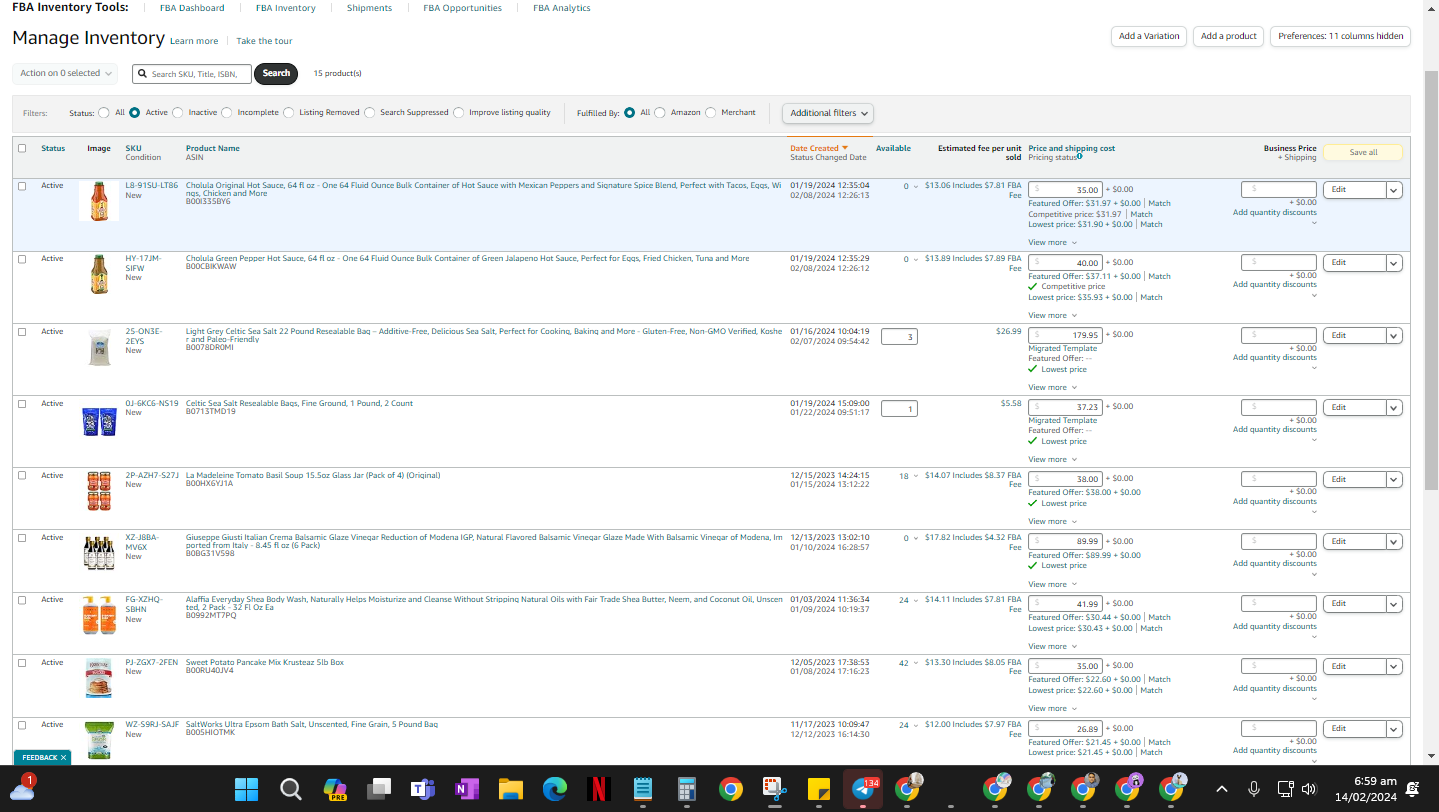1439x812 pixels.
Task: Click the Add a Variation button
Action: coord(1149,36)
